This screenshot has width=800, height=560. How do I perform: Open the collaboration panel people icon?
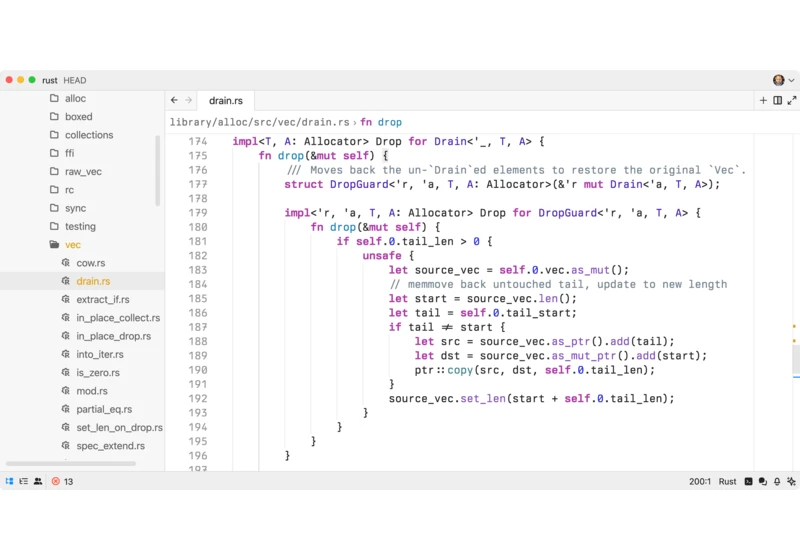(38, 481)
